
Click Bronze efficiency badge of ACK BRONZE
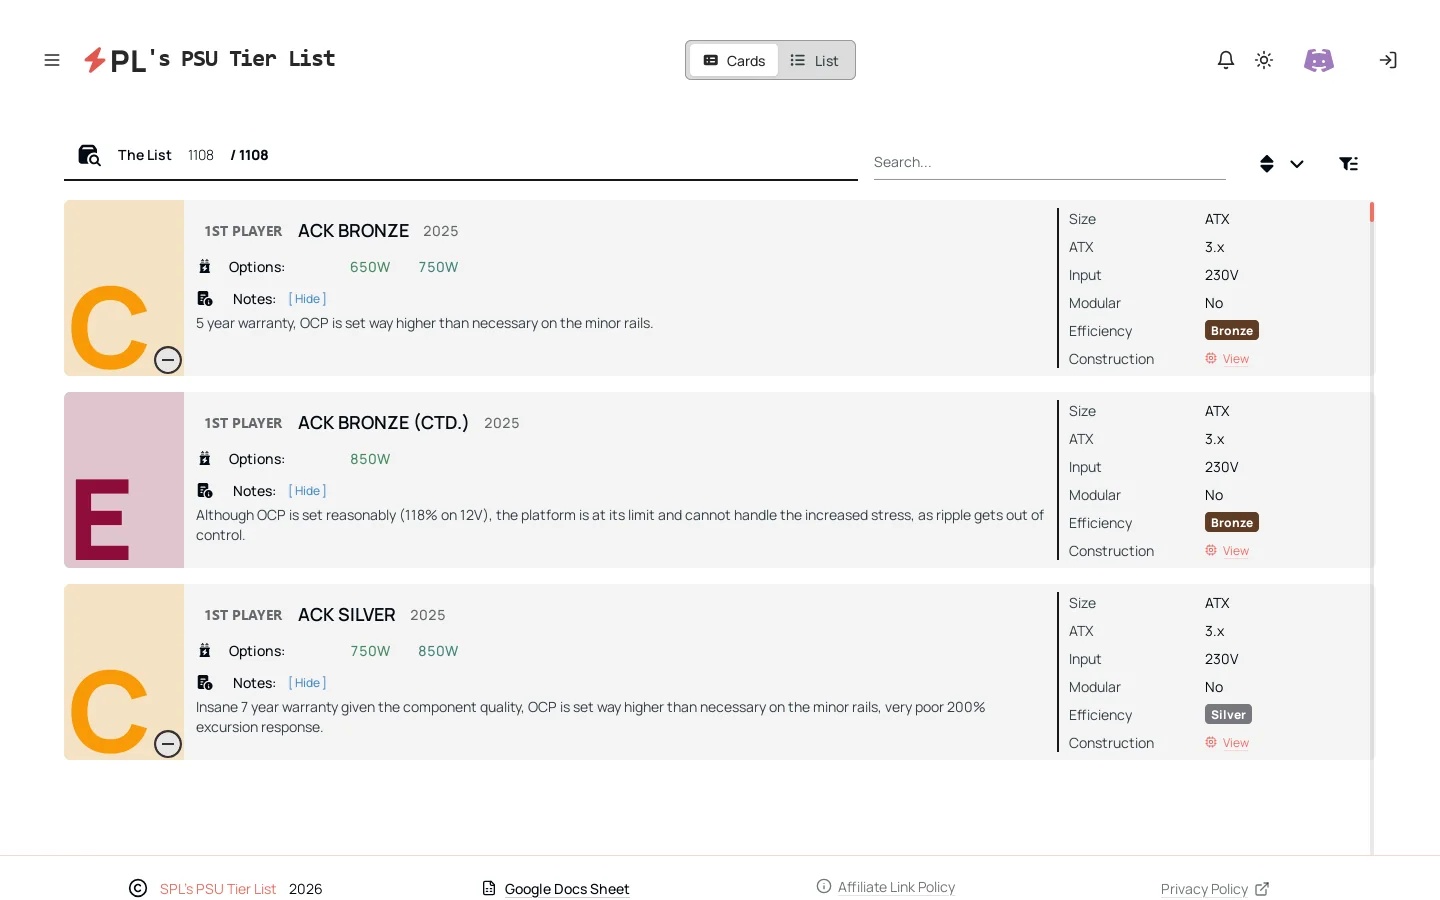tap(1232, 331)
